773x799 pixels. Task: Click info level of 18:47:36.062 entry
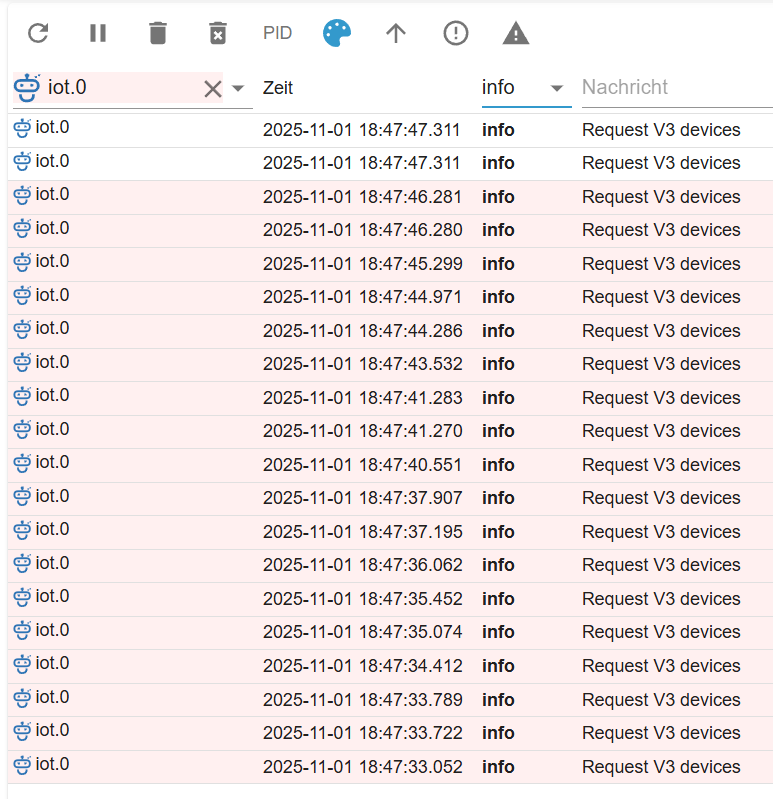pos(498,565)
